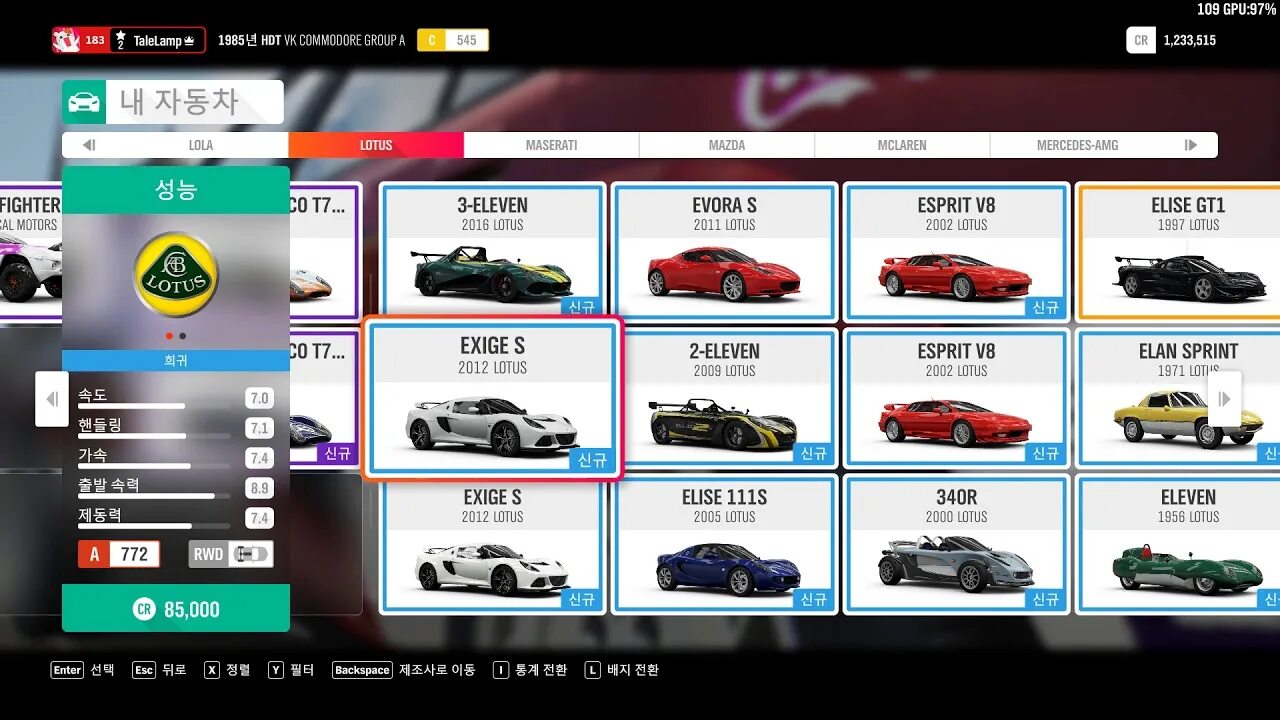Click 신규 tag on the 3-Eleven card
This screenshot has height=720, width=1280.
[x=582, y=307]
